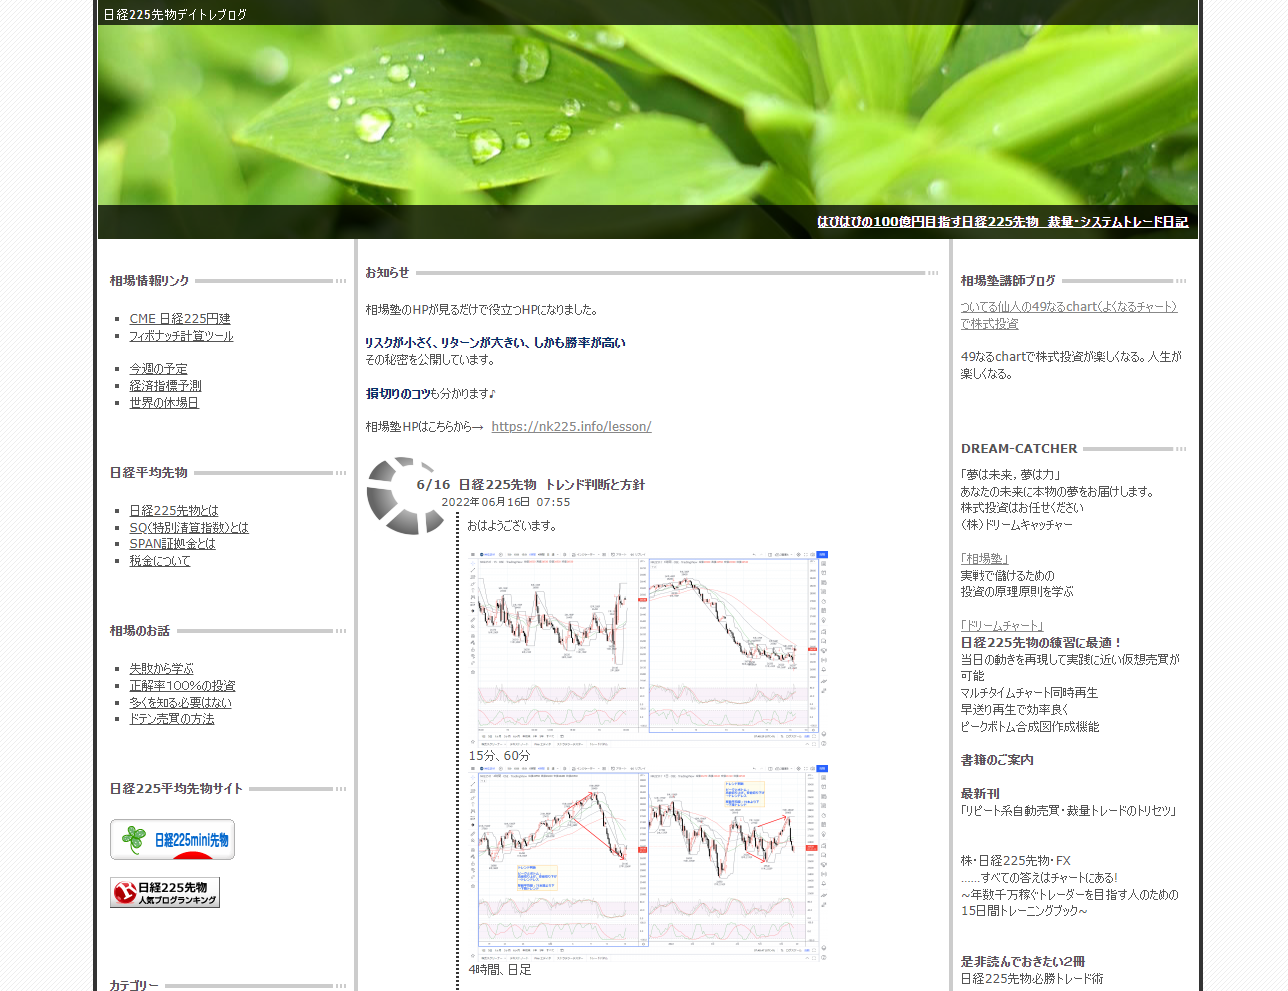Open the 4時間・日足 chart screenshot
Image resolution: width=1288 pixels, height=991 pixels.
[x=648, y=862]
